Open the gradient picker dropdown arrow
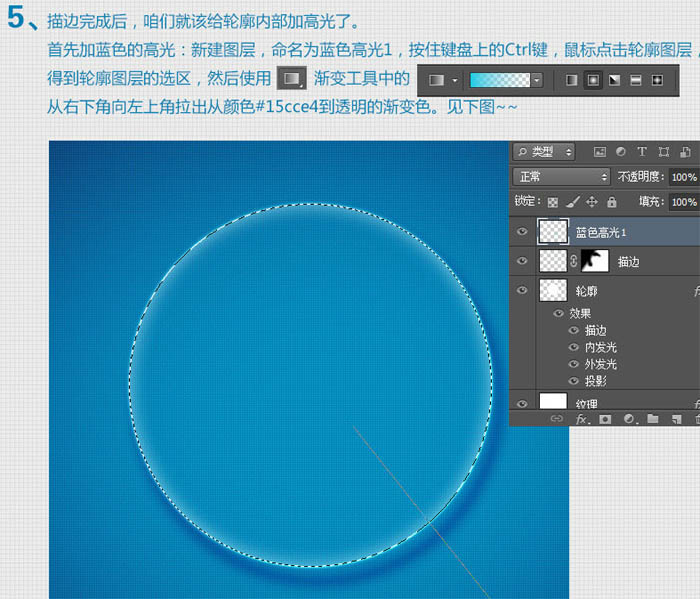The image size is (700, 599). 537,80
